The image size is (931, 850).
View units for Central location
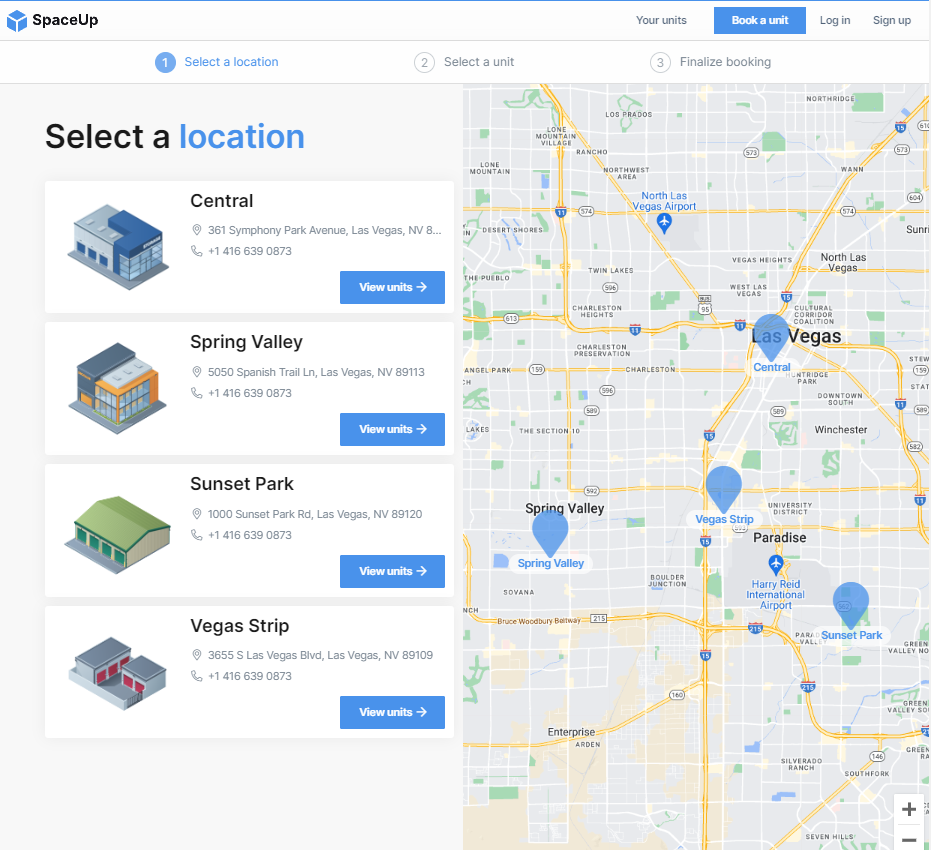click(392, 287)
